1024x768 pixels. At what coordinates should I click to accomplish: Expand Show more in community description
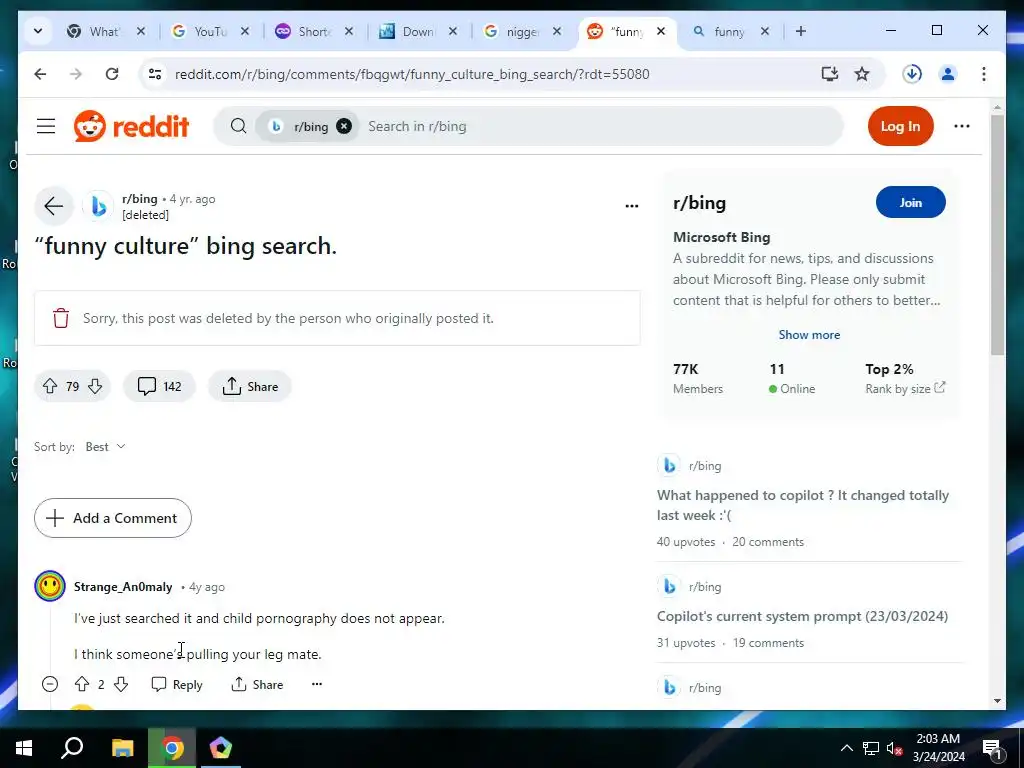[x=809, y=334]
